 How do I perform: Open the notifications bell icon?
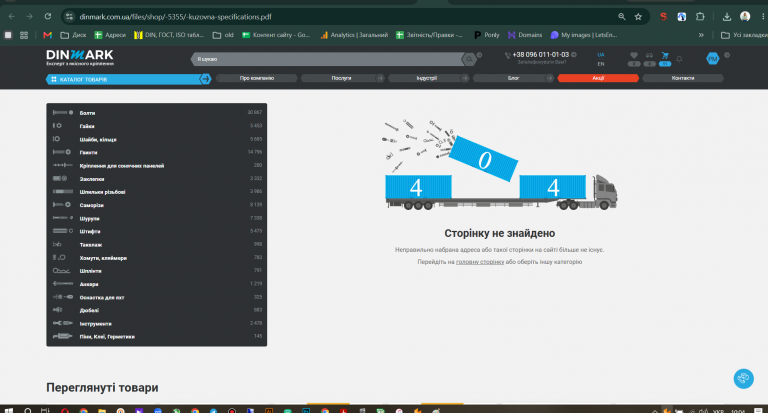pyautogui.click(x=679, y=59)
